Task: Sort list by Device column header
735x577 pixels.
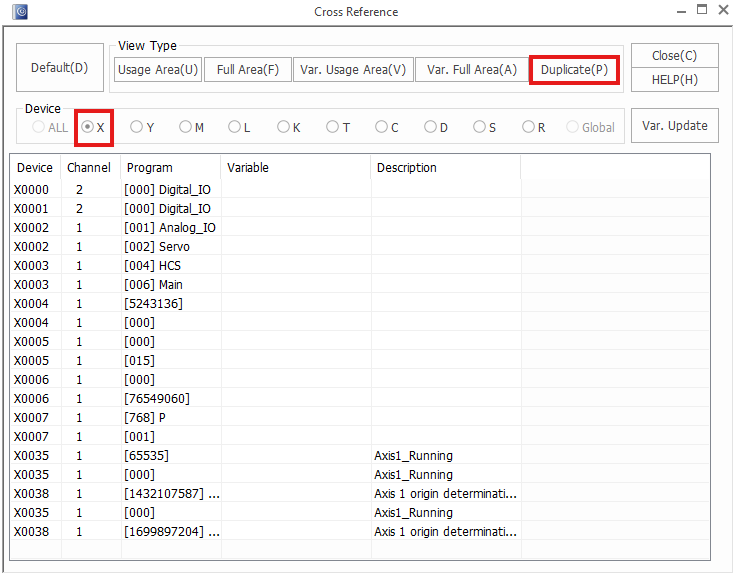Action: tap(35, 168)
